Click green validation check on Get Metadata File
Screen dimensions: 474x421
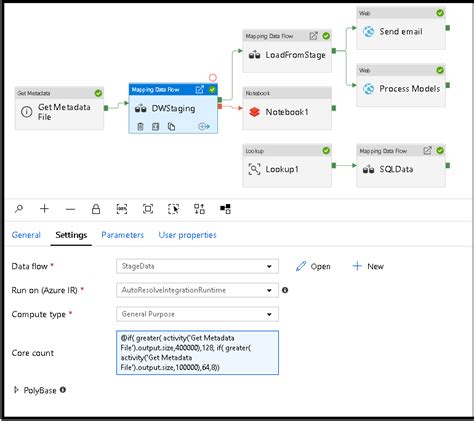[x=98, y=93]
